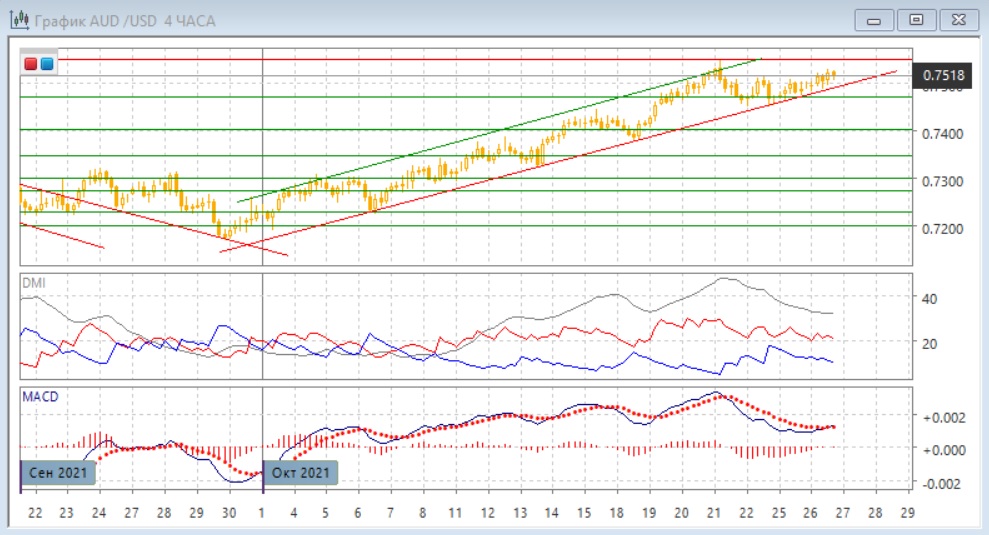Click the DMI scale value 40
The image size is (989, 535).
pyautogui.click(x=927, y=299)
